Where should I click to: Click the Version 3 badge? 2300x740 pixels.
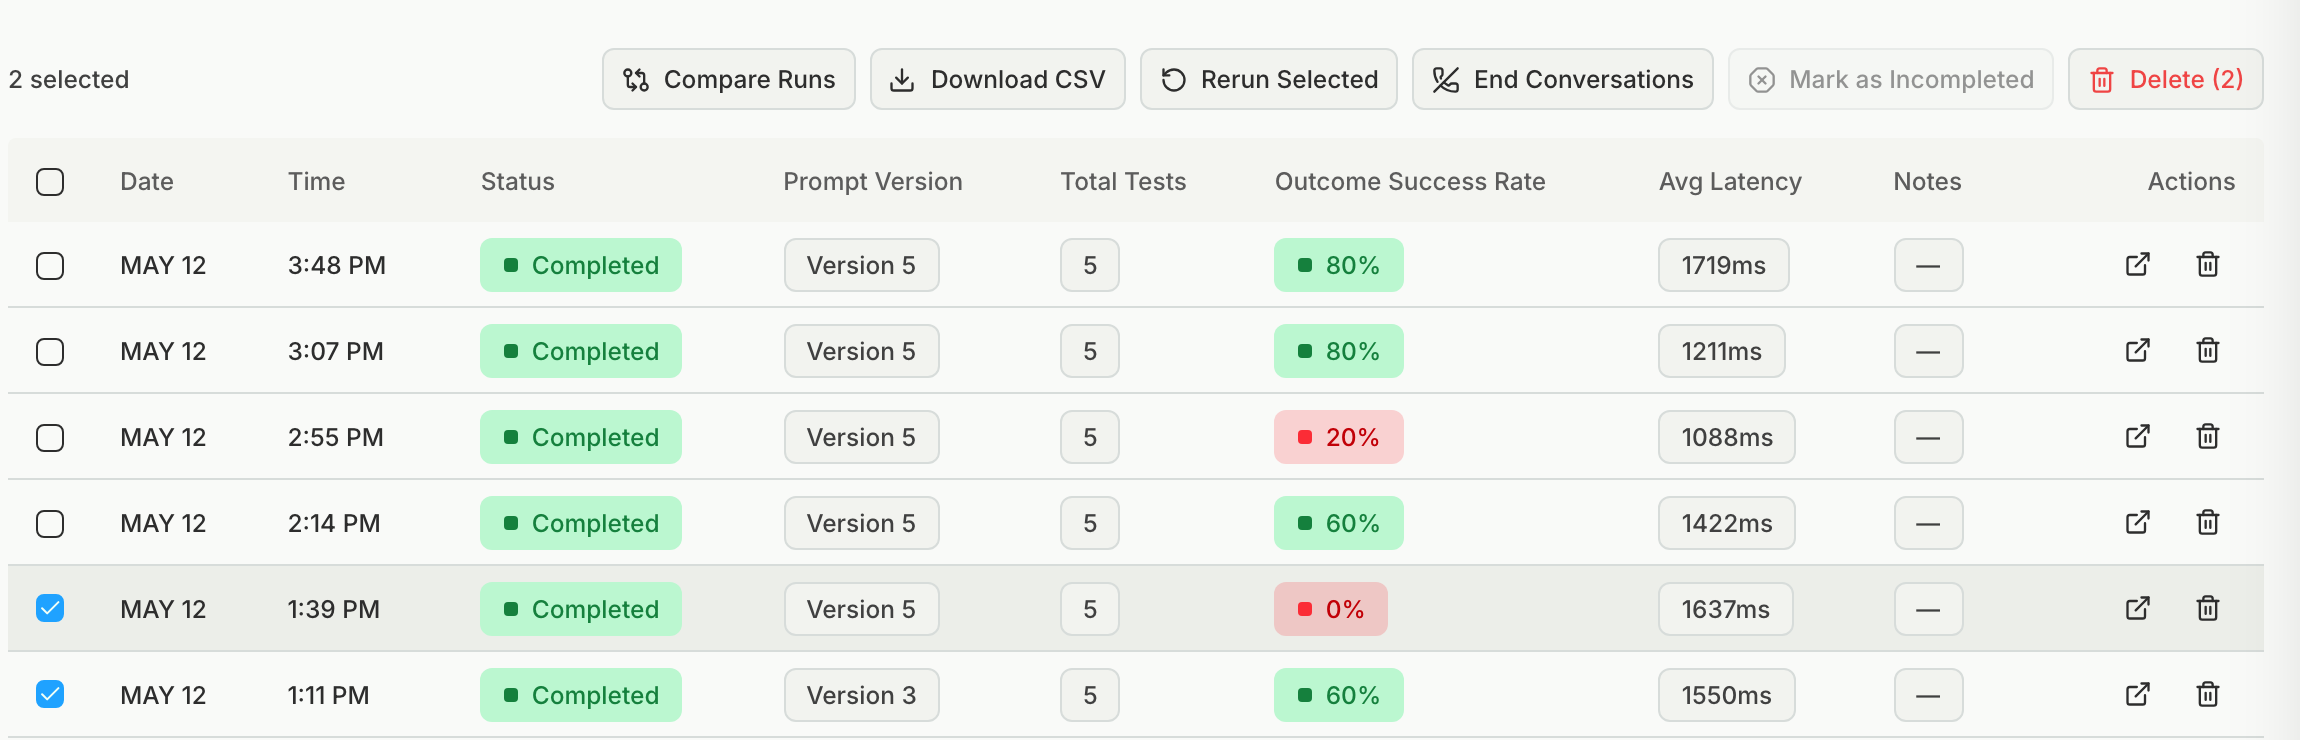[862, 695]
